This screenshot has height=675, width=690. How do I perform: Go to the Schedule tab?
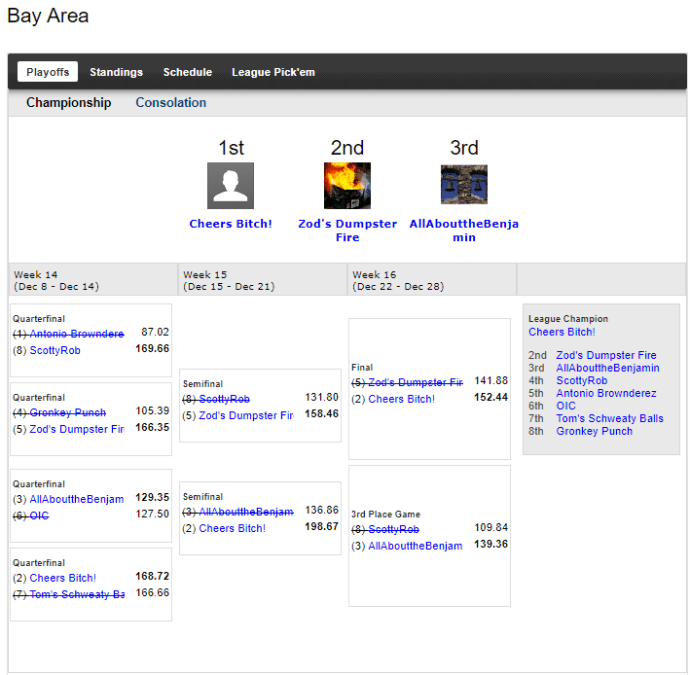pos(187,72)
